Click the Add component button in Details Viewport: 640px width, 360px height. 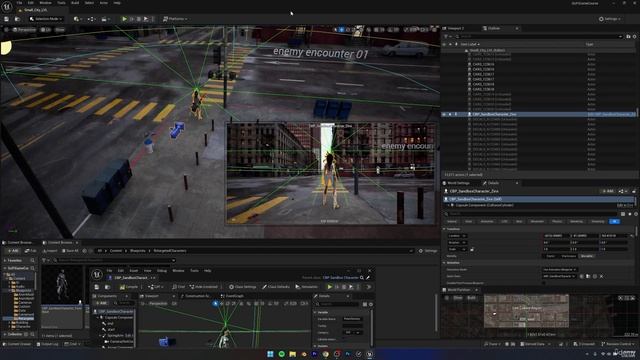(608, 191)
